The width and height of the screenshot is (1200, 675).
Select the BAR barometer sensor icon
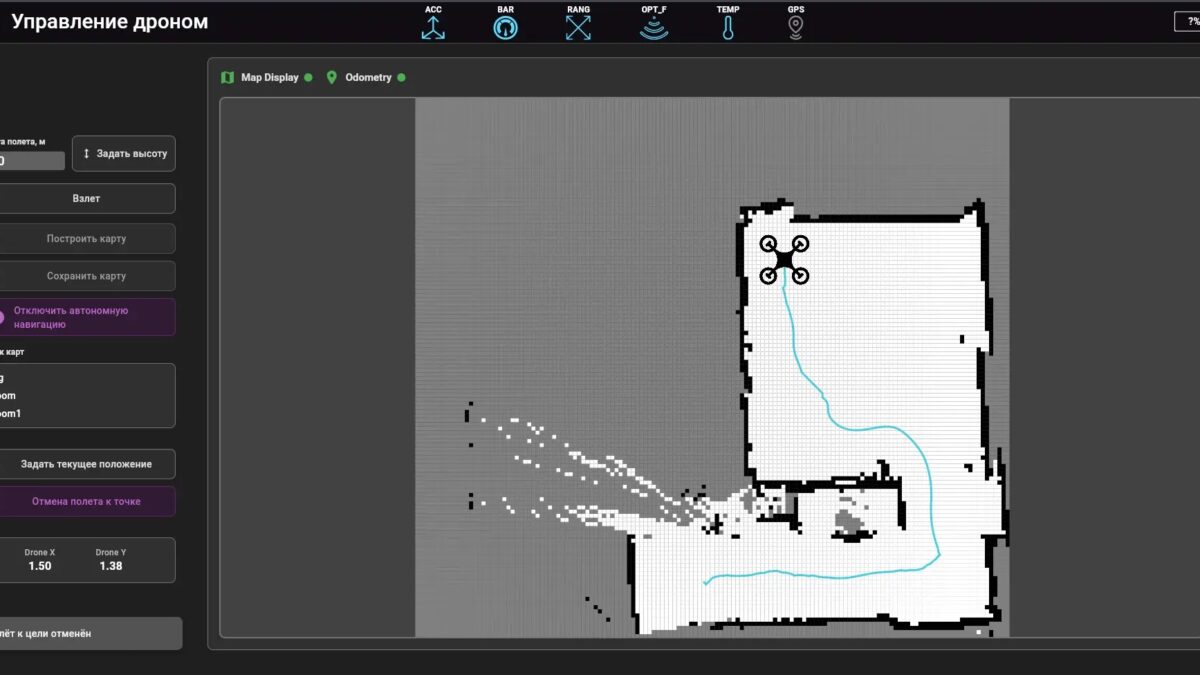tap(506, 27)
